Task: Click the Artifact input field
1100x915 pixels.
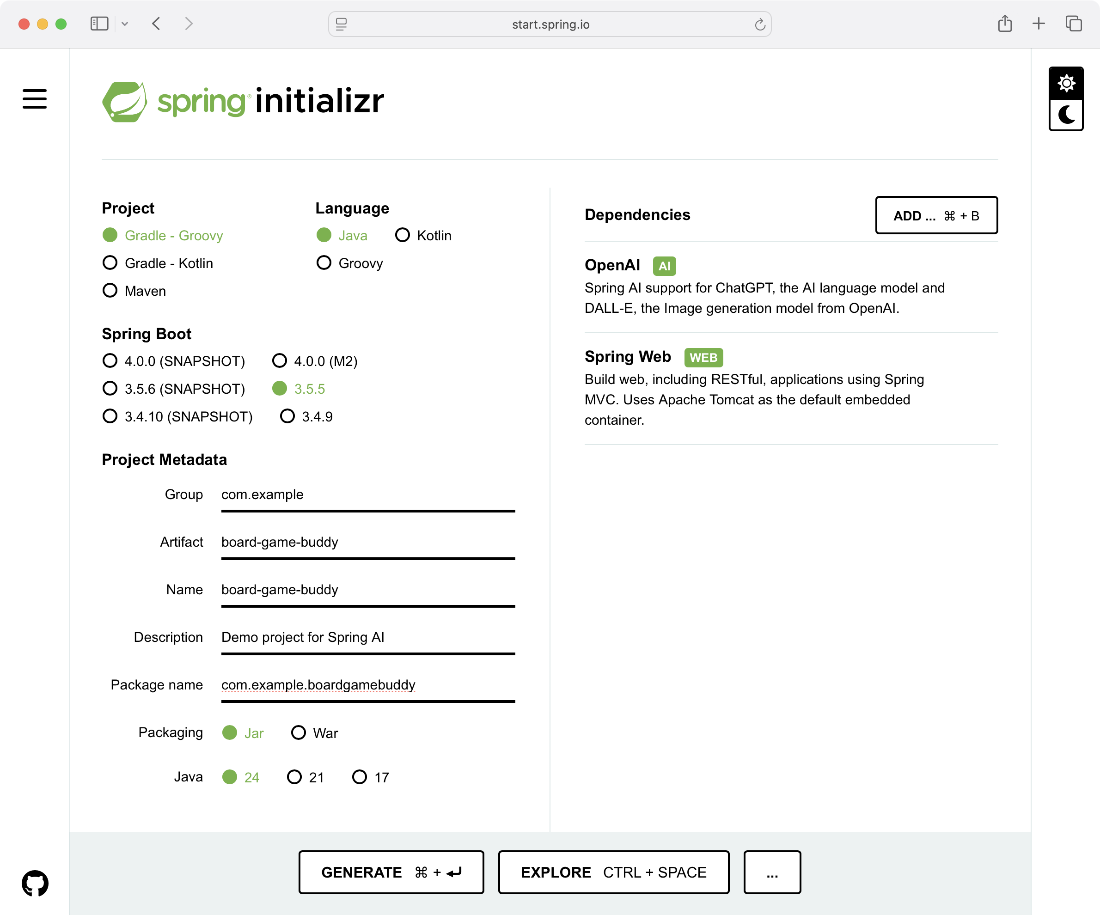Action: coord(368,542)
